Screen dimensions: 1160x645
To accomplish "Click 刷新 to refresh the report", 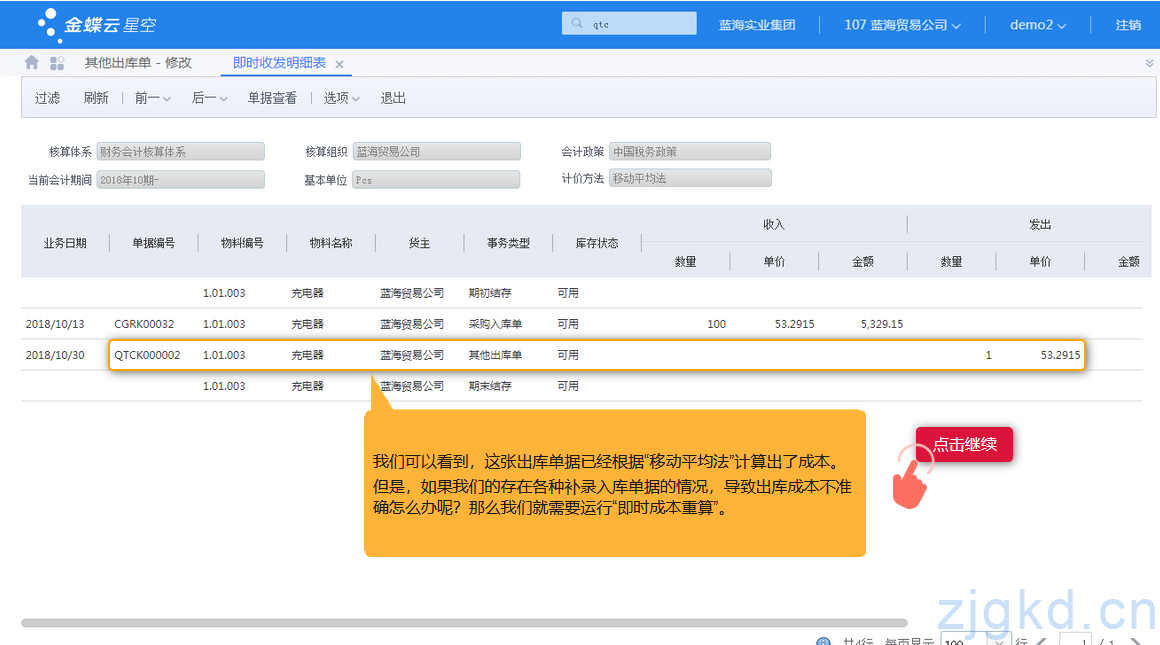I will click(x=95, y=98).
